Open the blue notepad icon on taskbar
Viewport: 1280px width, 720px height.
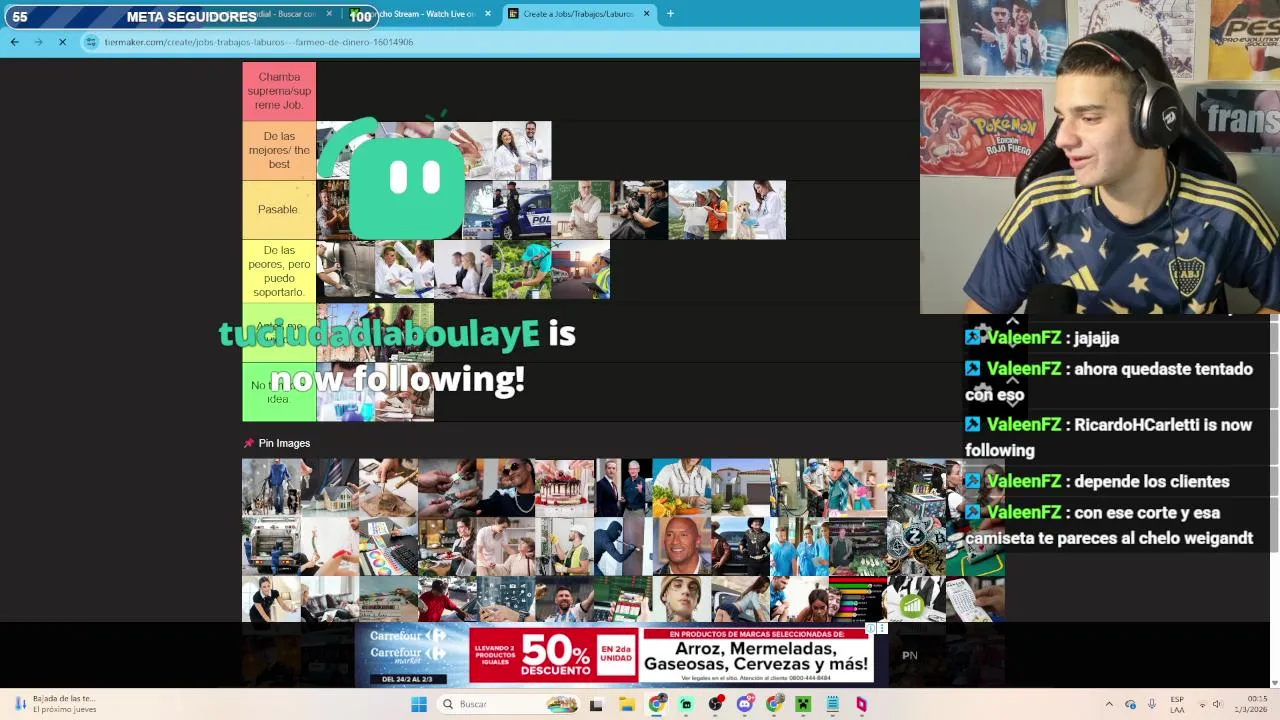pyautogui.click(x=832, y=704)
